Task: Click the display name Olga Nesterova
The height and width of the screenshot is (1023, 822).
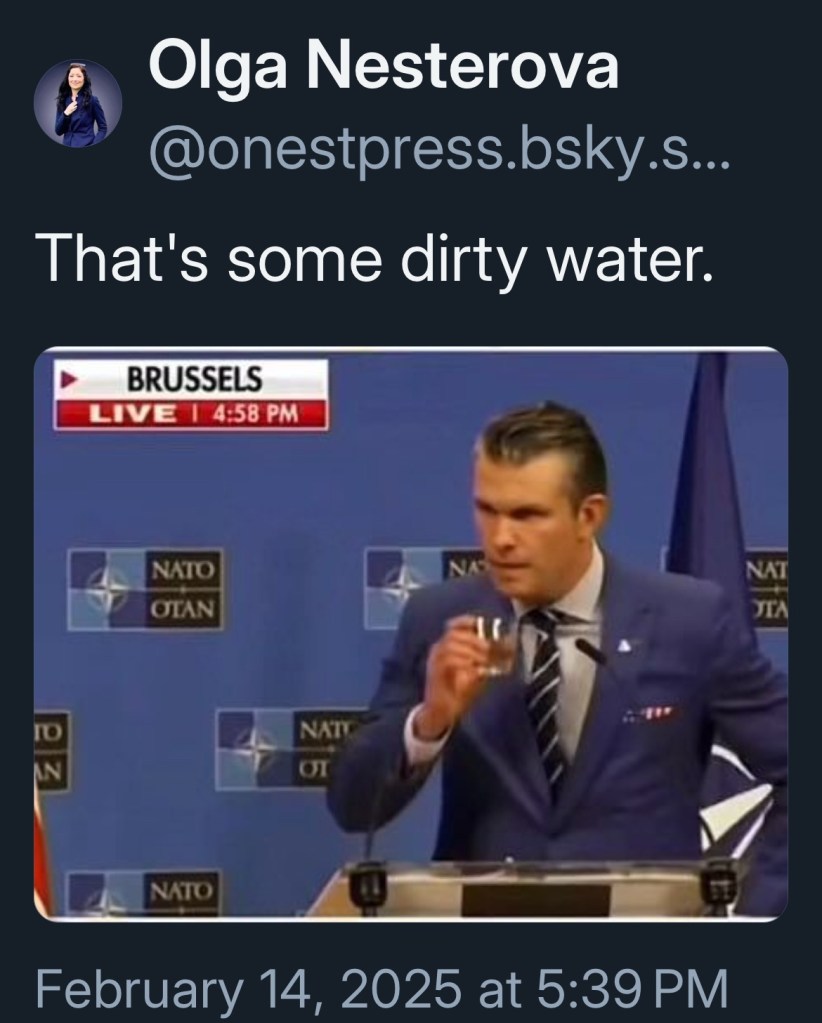Action: [384, 70]
